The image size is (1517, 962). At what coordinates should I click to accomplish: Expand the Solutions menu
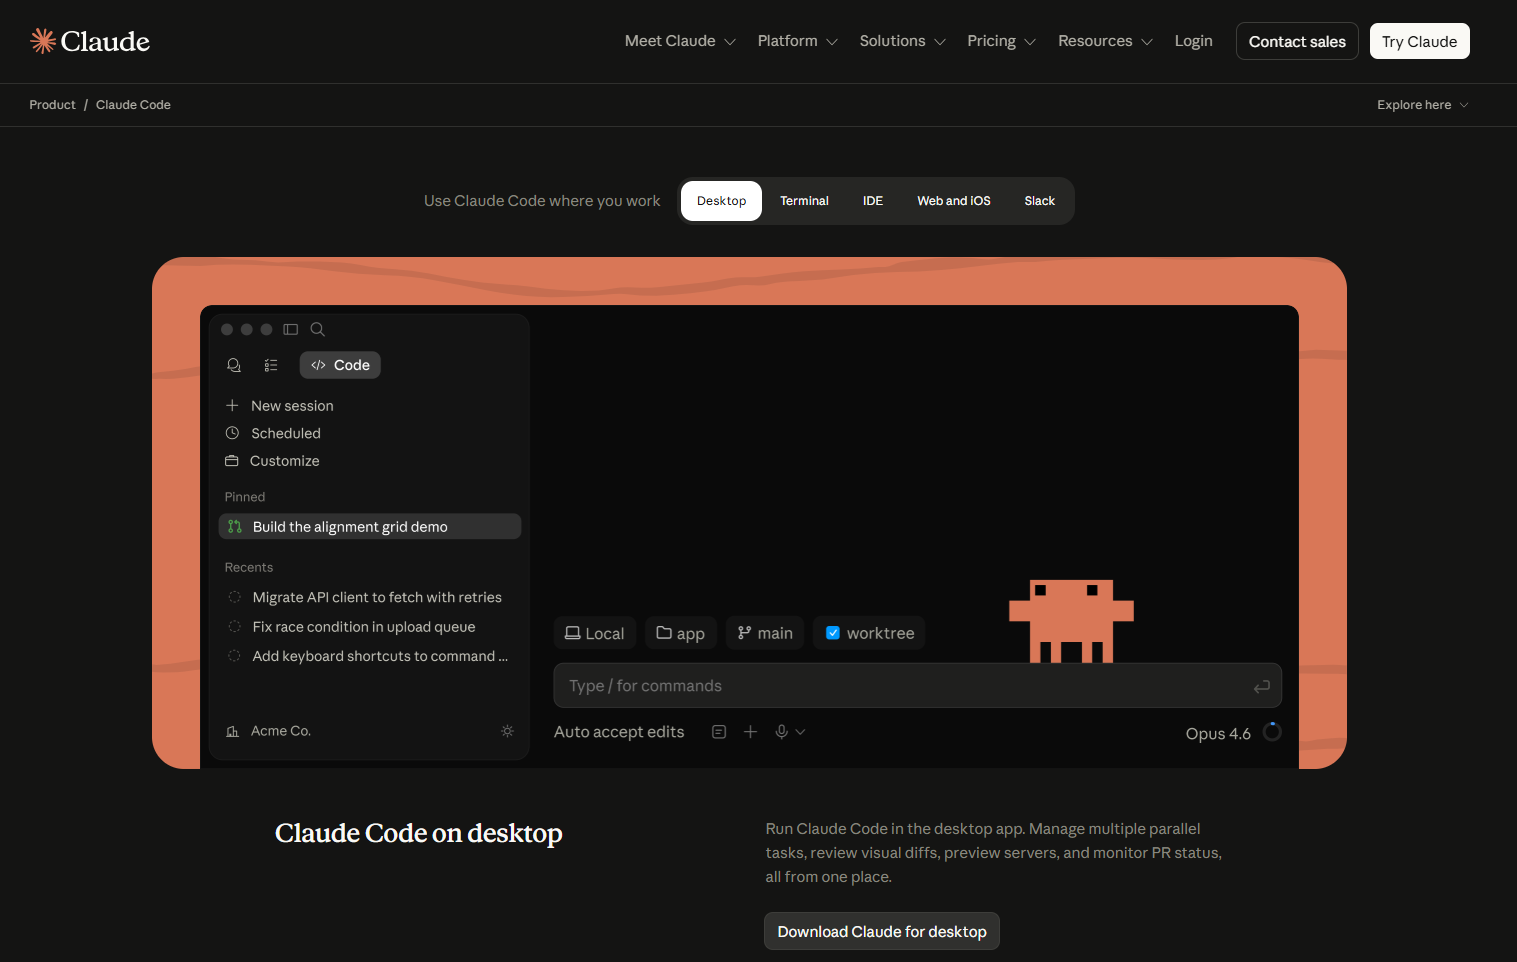[902, 41]
